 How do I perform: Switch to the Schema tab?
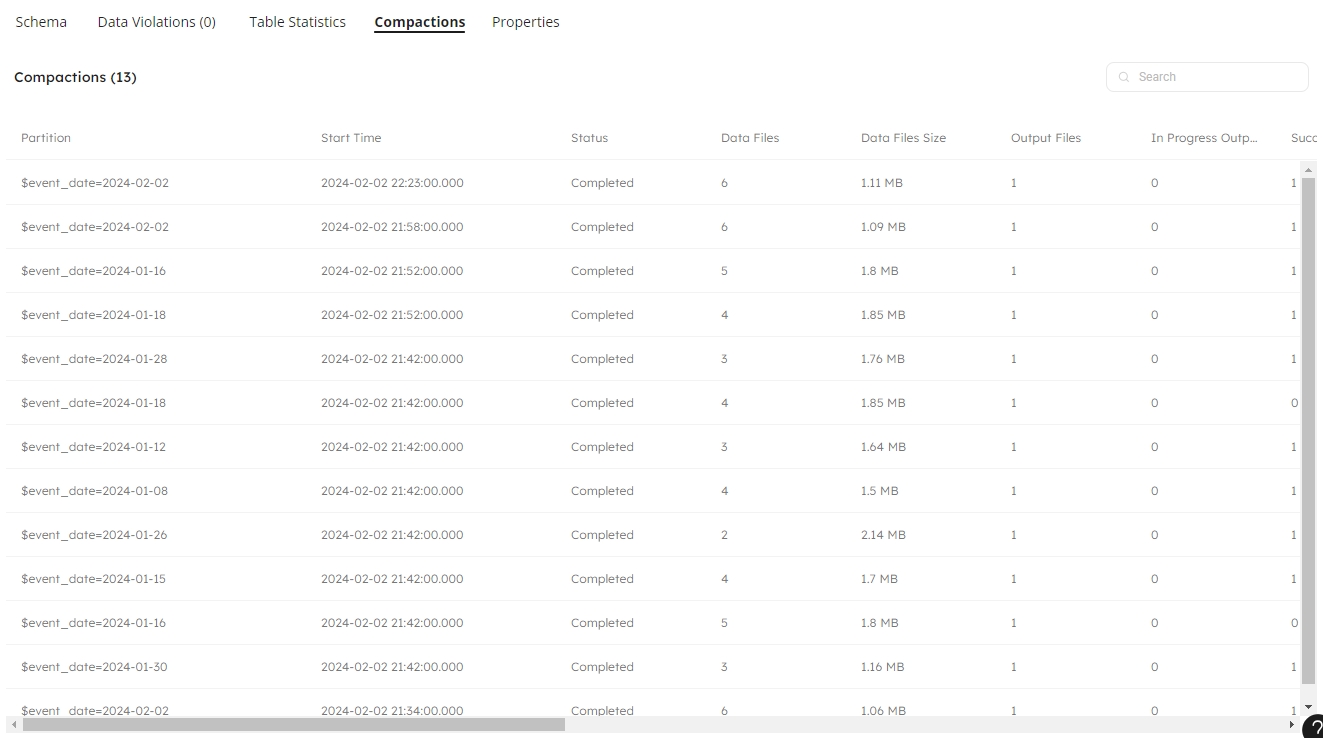pos(41,22)
